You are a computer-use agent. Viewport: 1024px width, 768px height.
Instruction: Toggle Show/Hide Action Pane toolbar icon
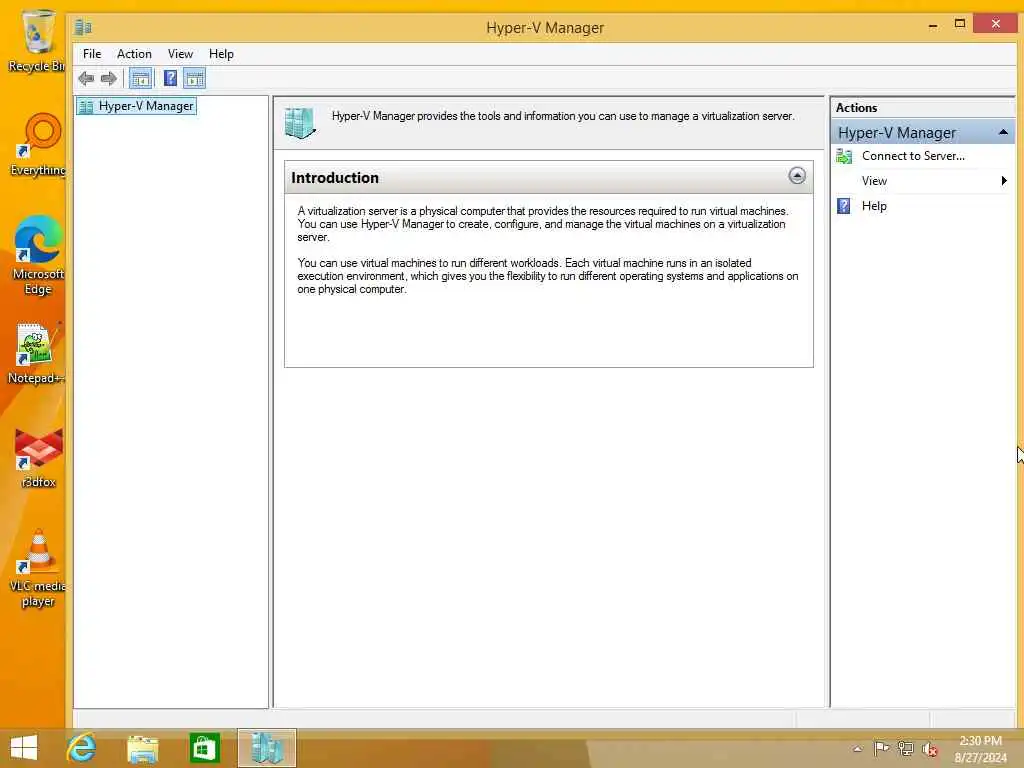click(195, 79)
